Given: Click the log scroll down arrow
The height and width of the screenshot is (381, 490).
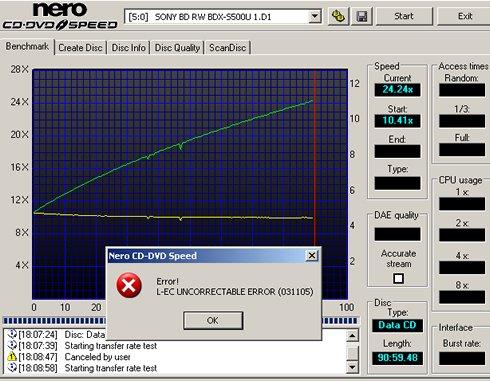Looking at the screenshot, I should pyautogui.click(x=352, y=367).
